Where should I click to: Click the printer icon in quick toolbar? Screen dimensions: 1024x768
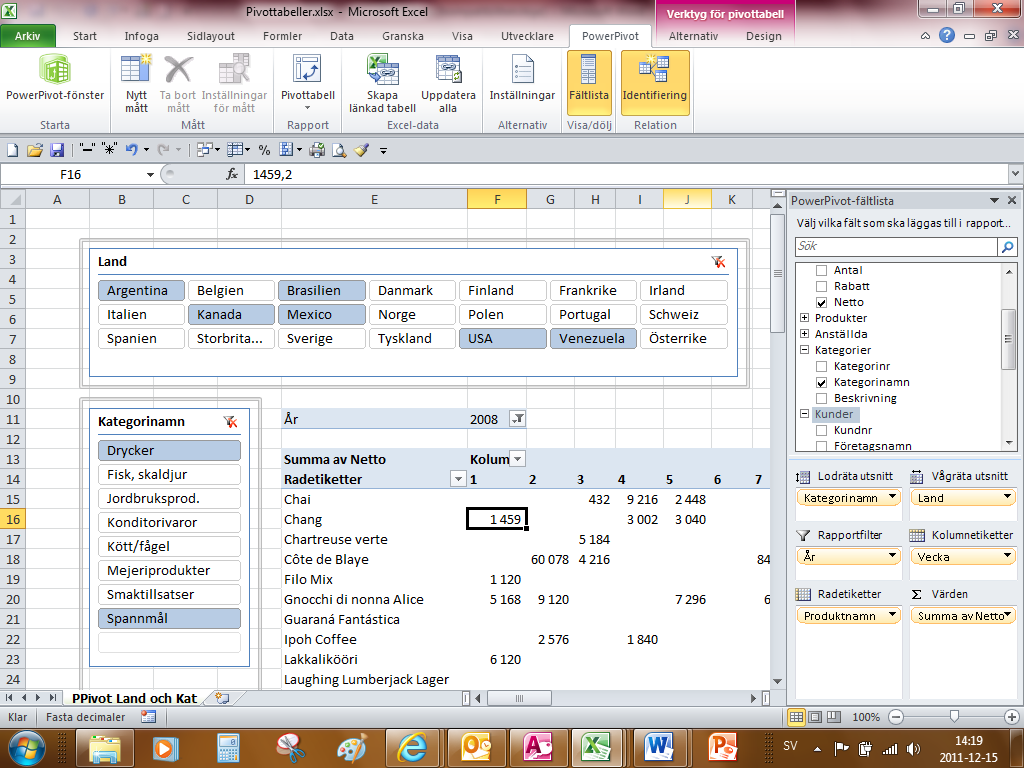[x=317, y=150]
